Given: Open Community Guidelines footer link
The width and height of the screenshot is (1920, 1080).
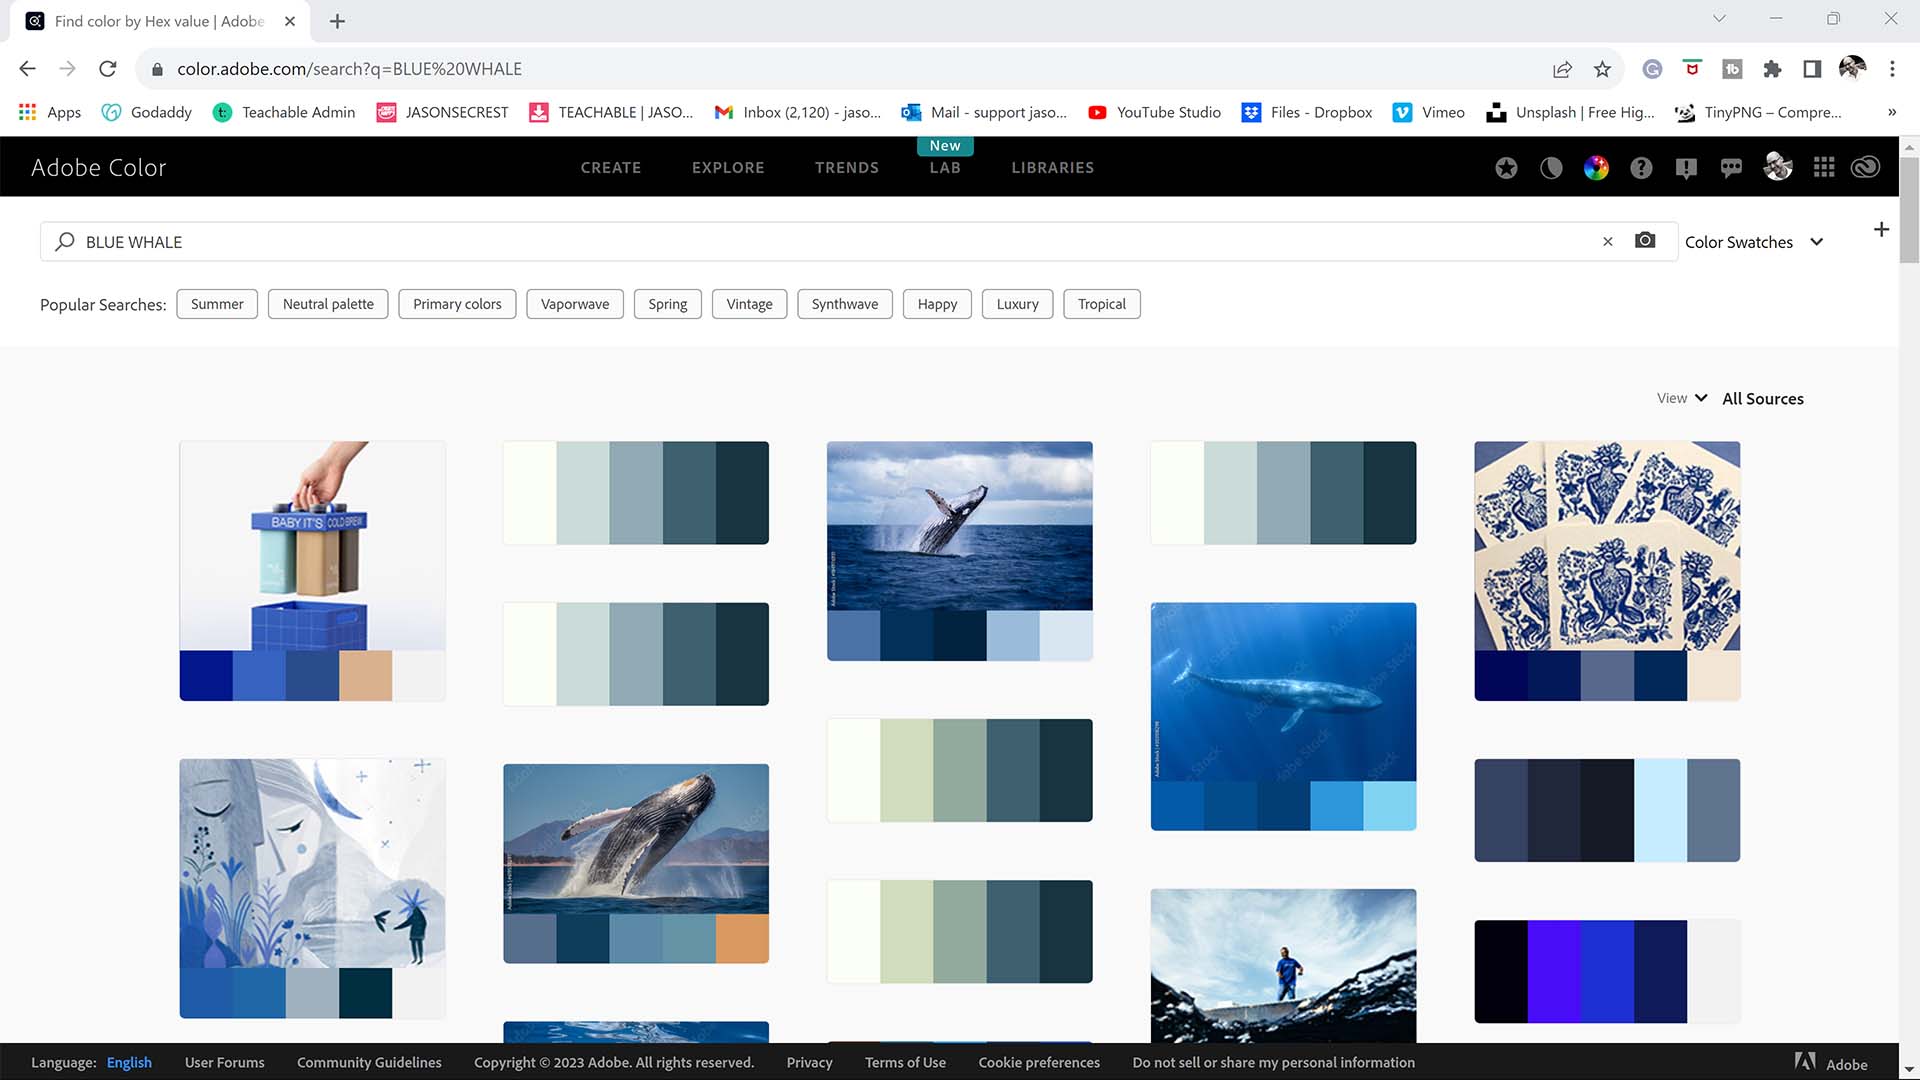Looking at the screenshot, I should coord(369,1062).
